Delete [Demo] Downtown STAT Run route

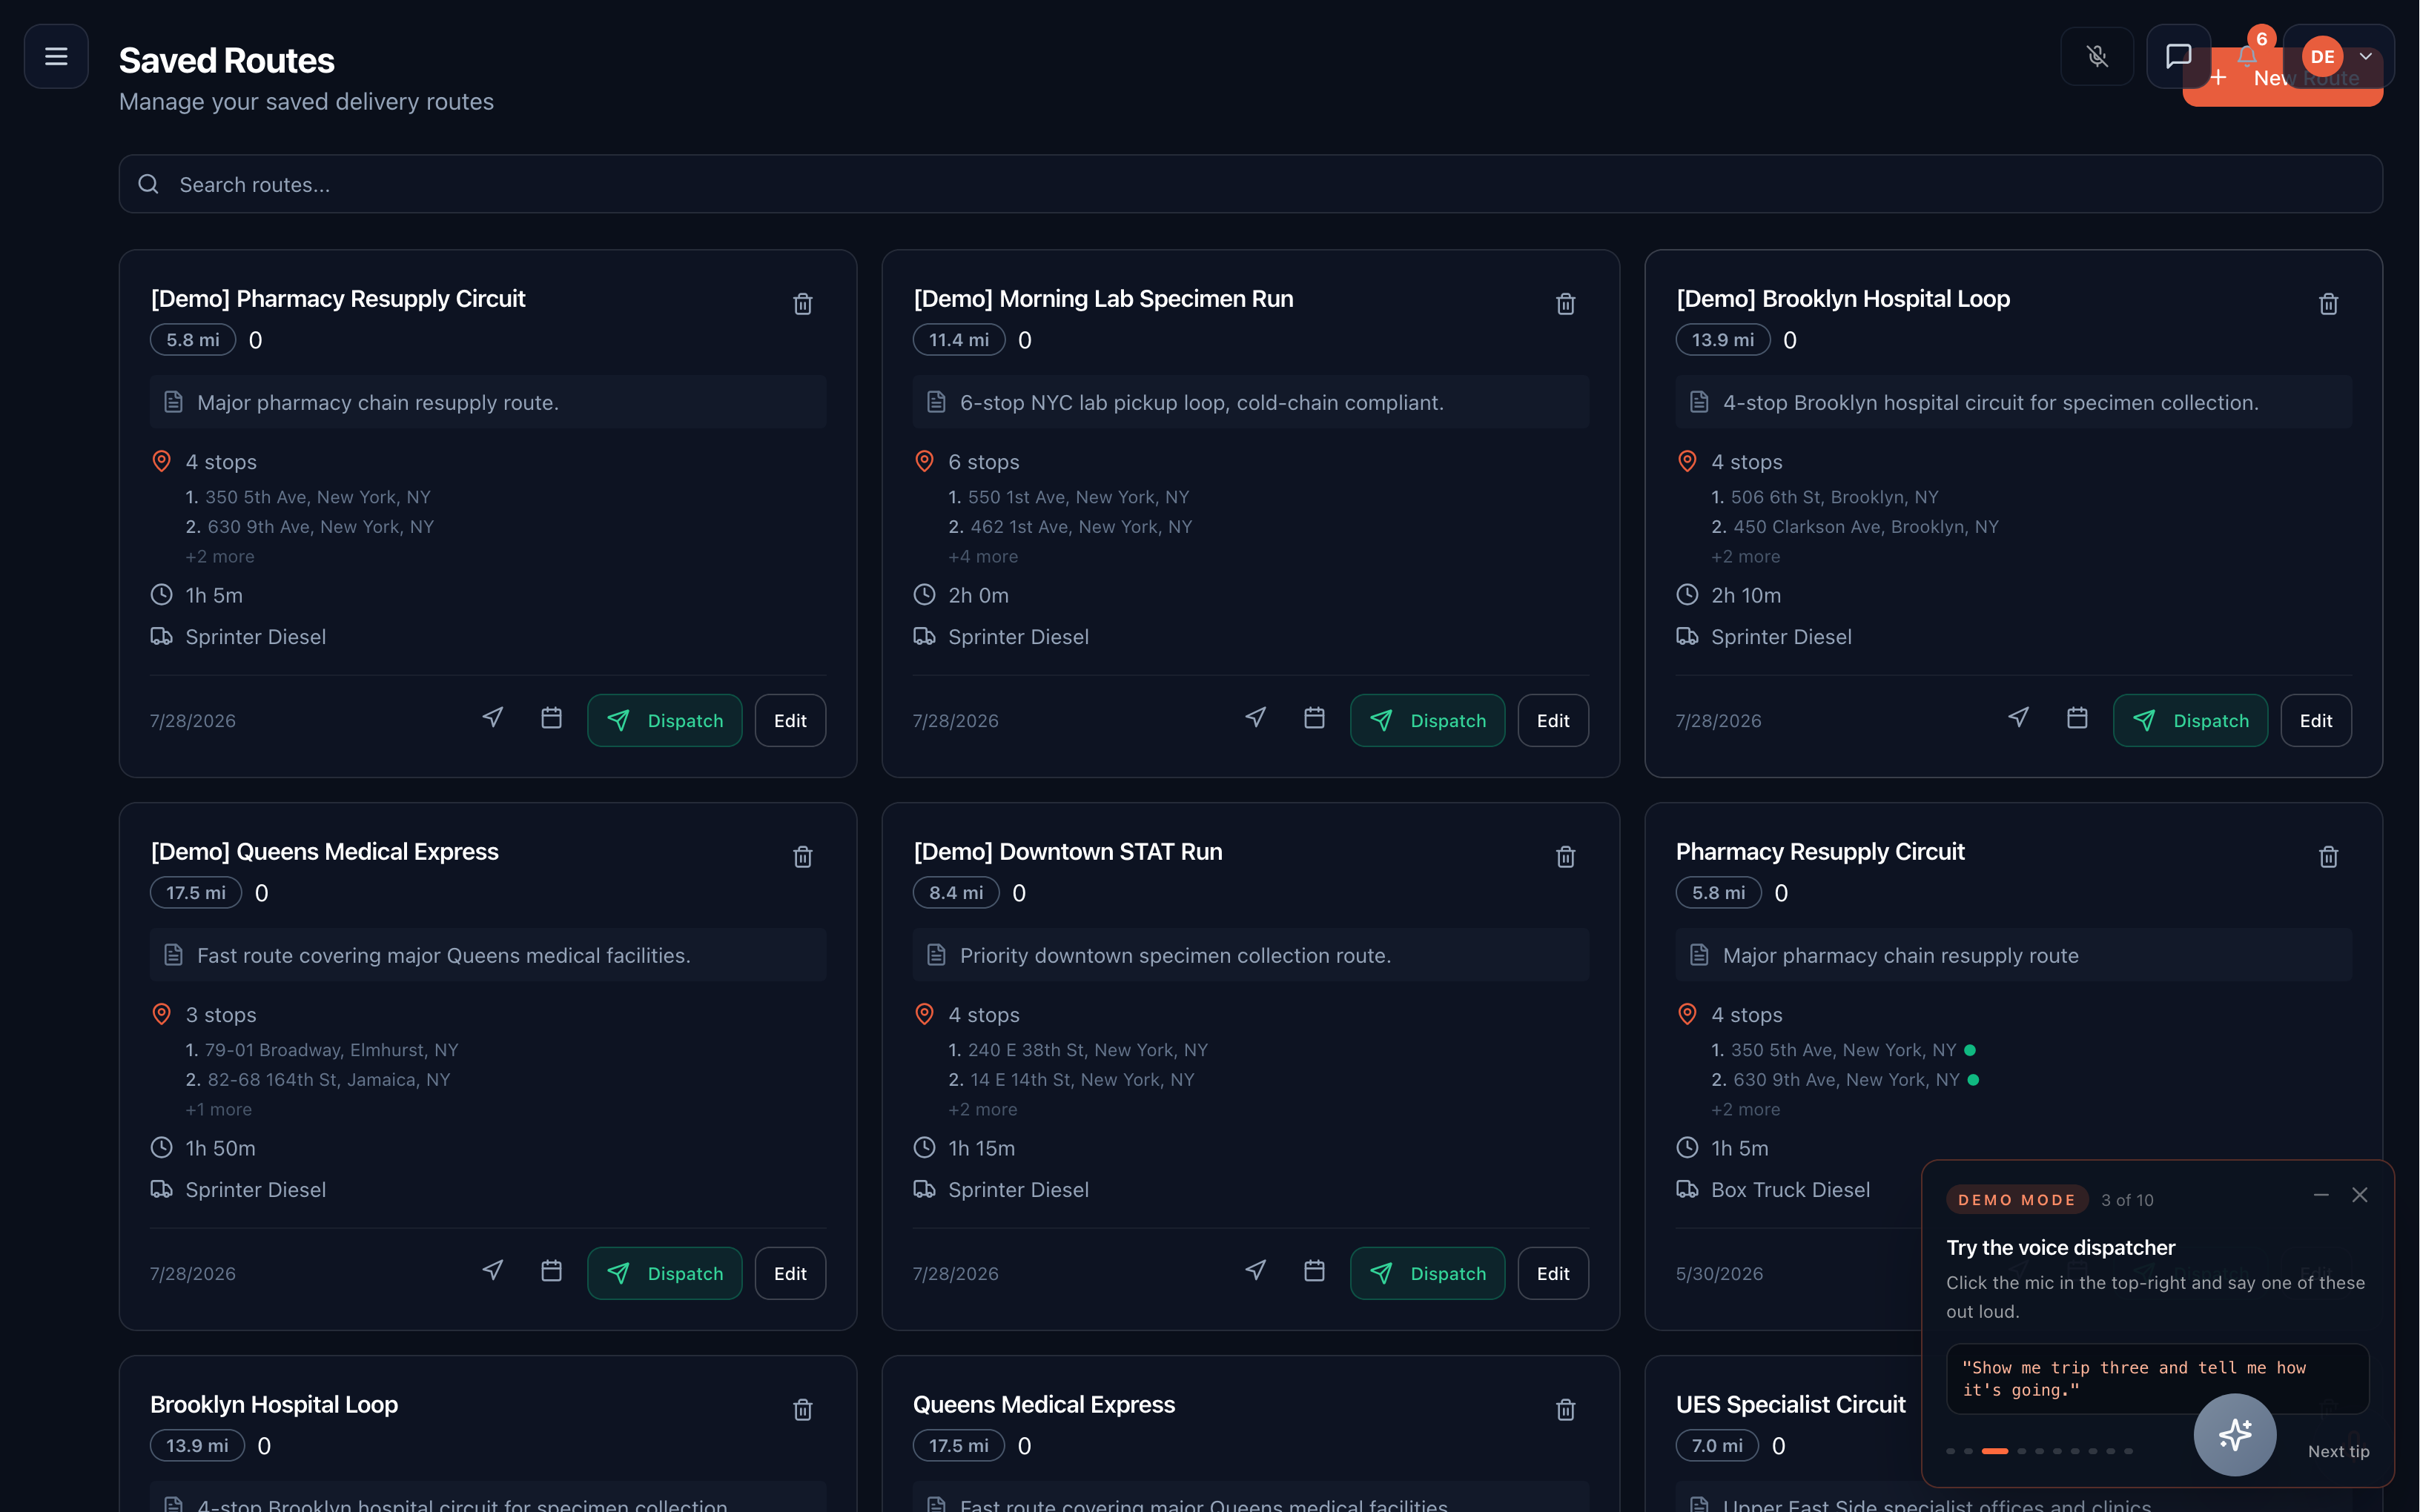pyautogui.click(x=1566, y=857)
